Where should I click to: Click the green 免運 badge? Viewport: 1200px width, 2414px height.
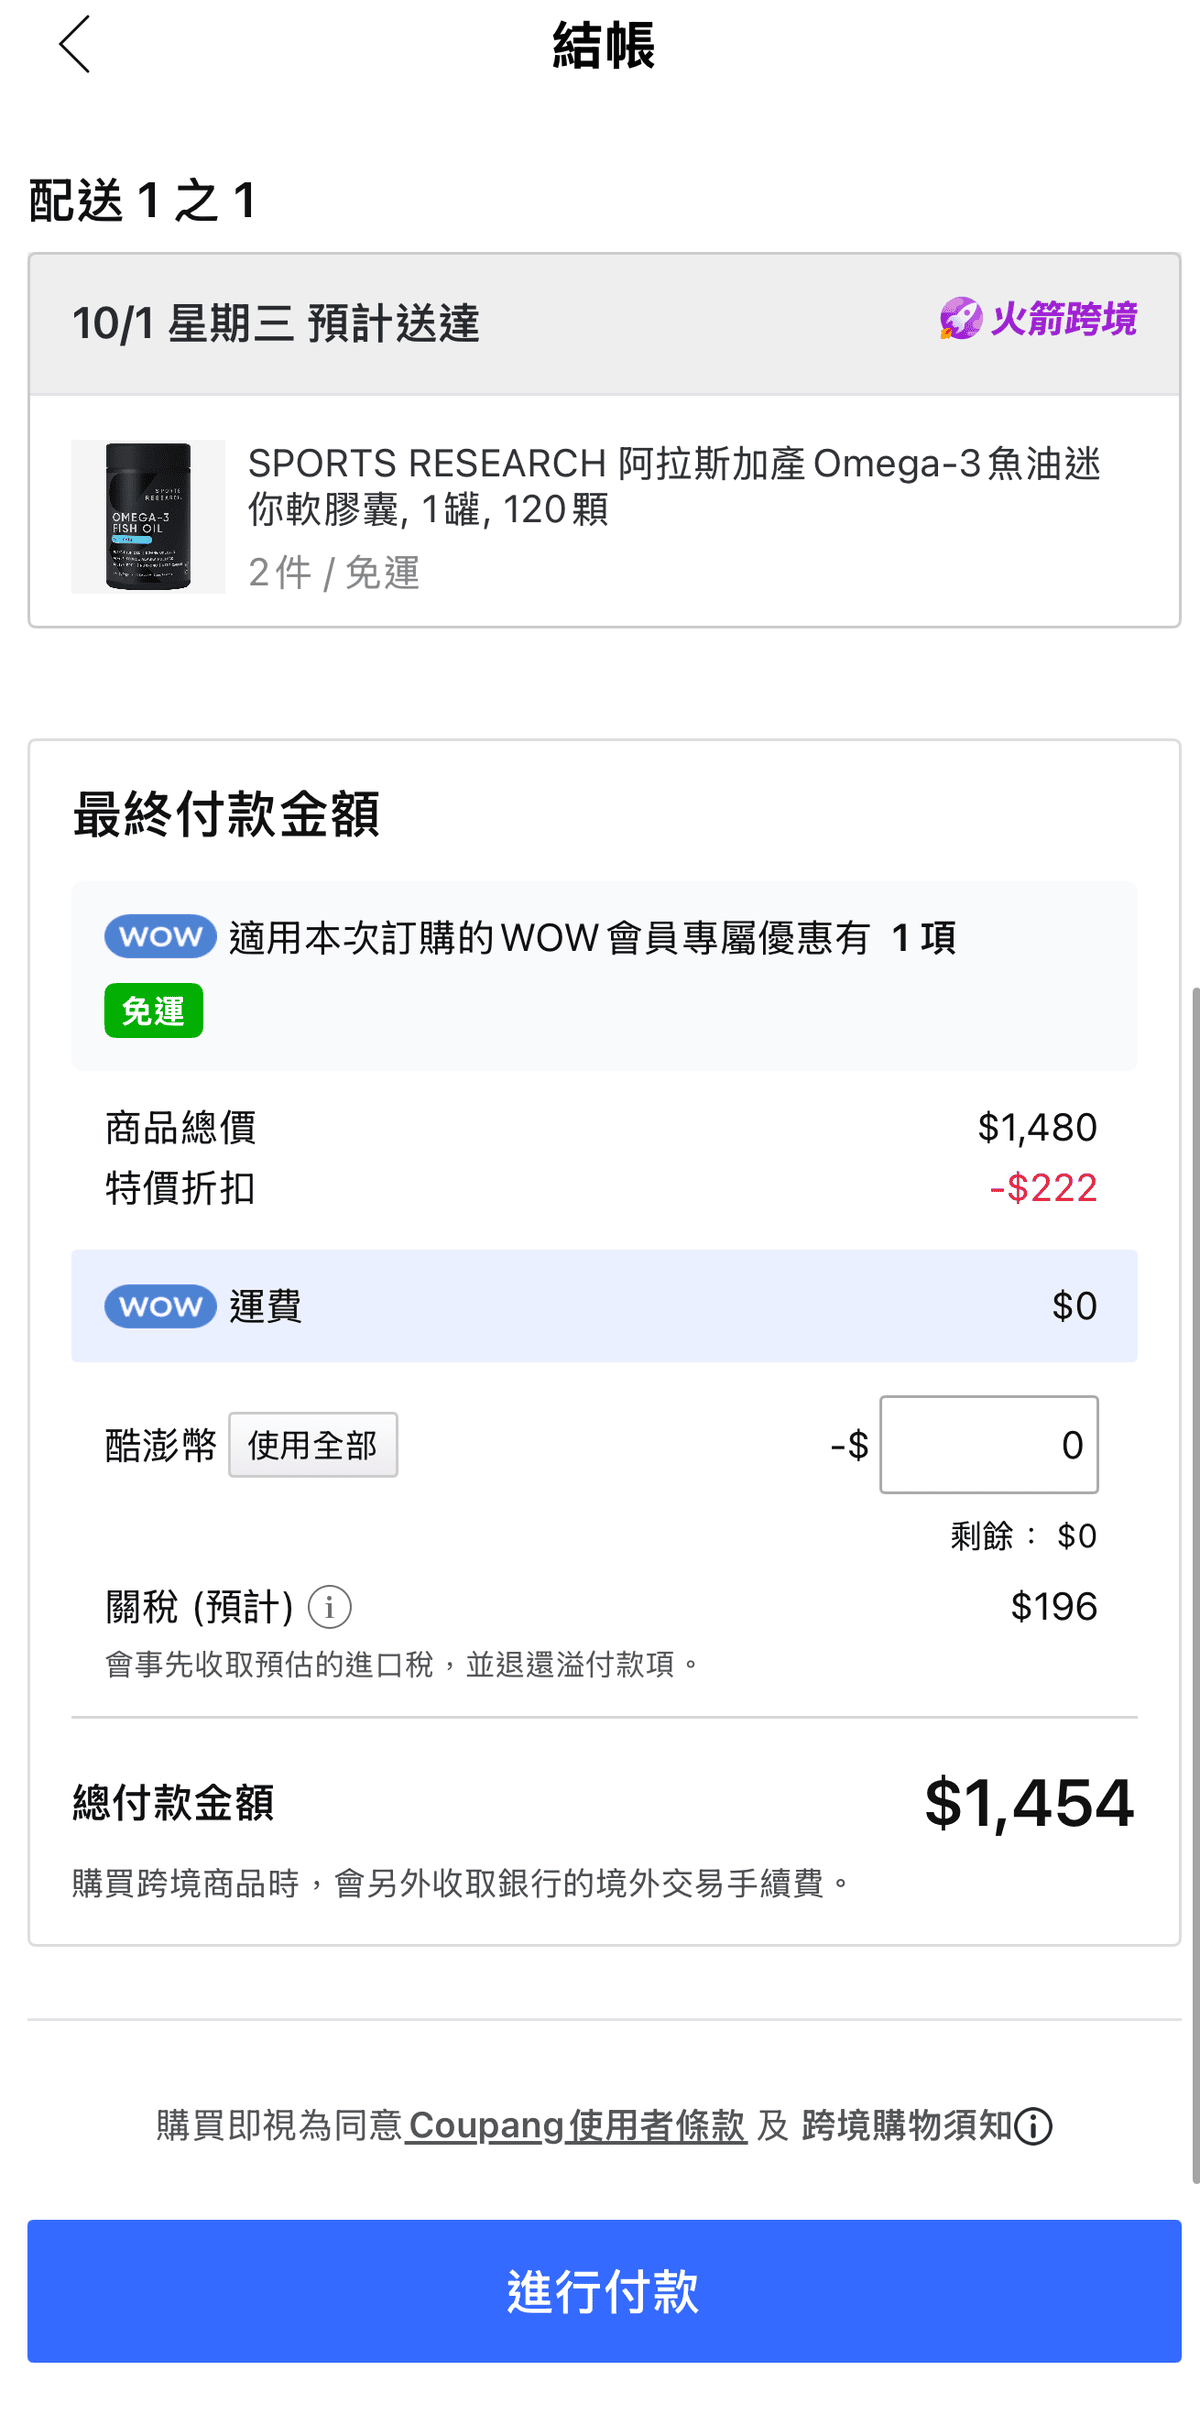[154, 1011]
